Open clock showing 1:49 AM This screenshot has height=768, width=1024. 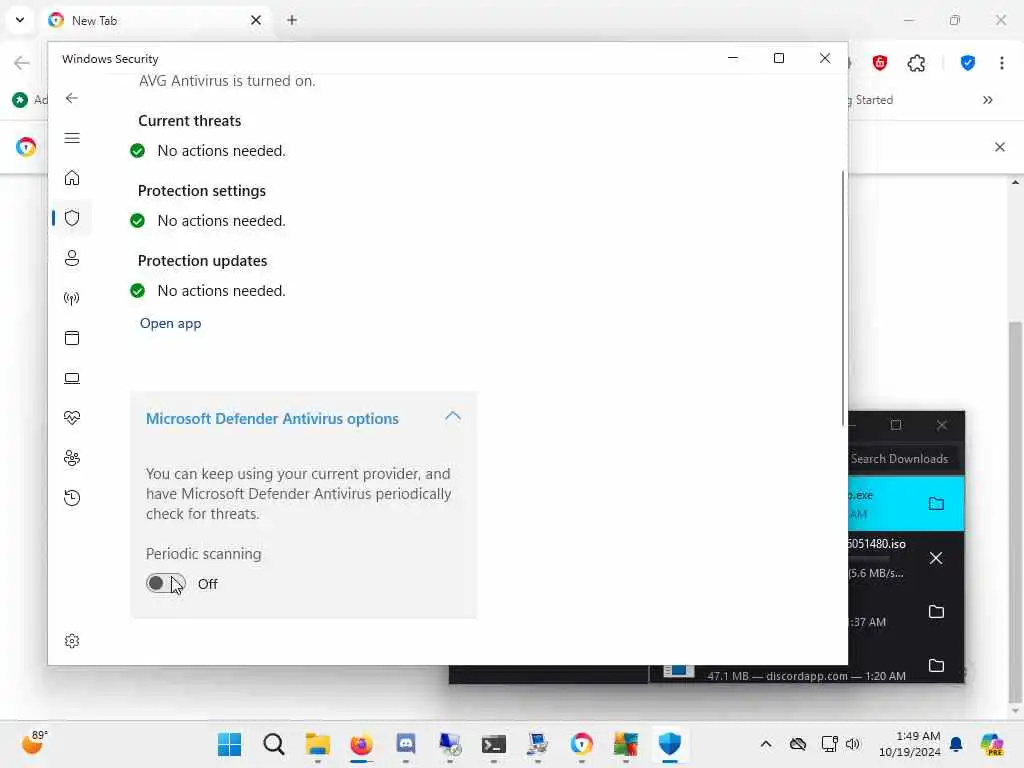click(x=910, y=744)
